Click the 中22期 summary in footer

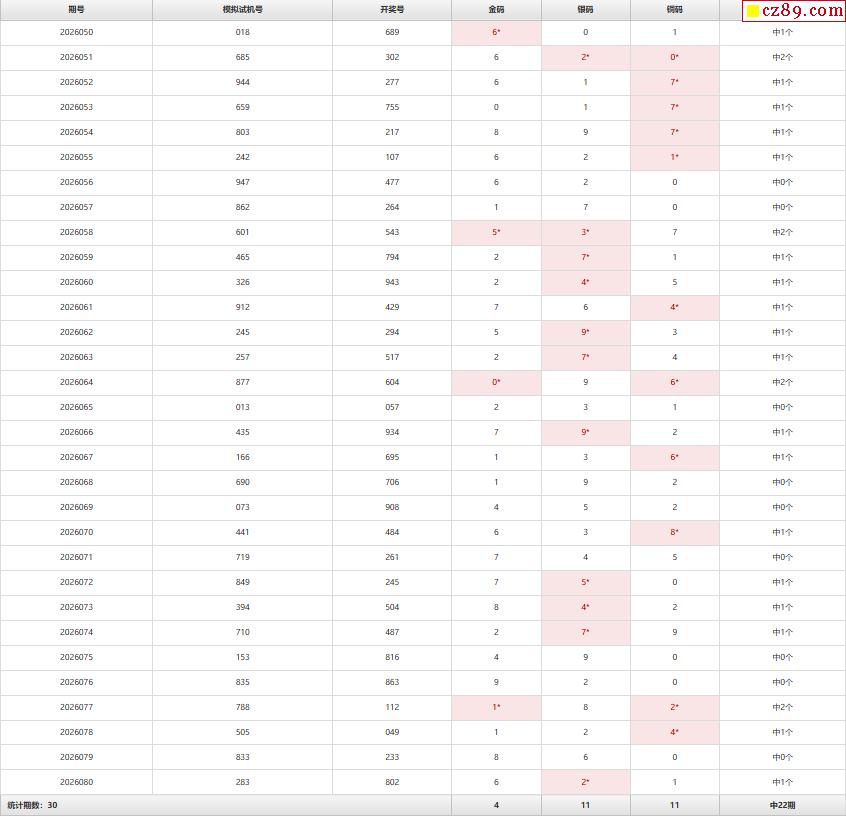[782, 805]
